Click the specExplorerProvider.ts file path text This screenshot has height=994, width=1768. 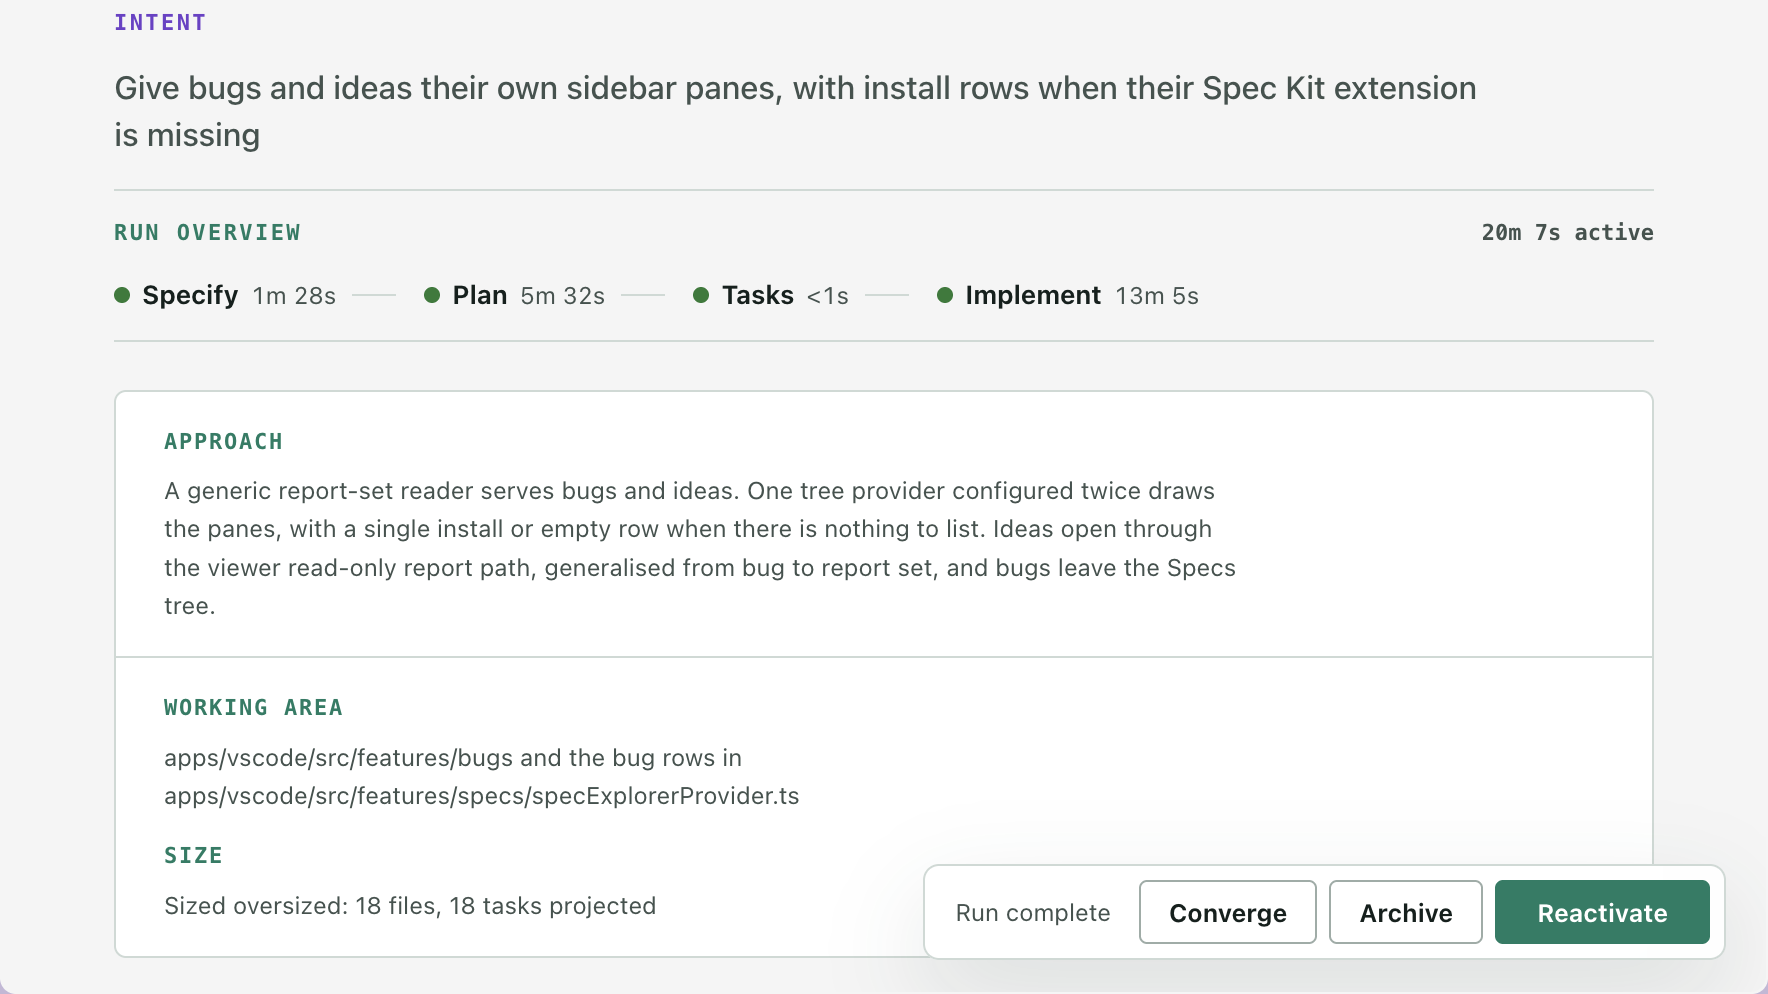(x=482, y=796)
